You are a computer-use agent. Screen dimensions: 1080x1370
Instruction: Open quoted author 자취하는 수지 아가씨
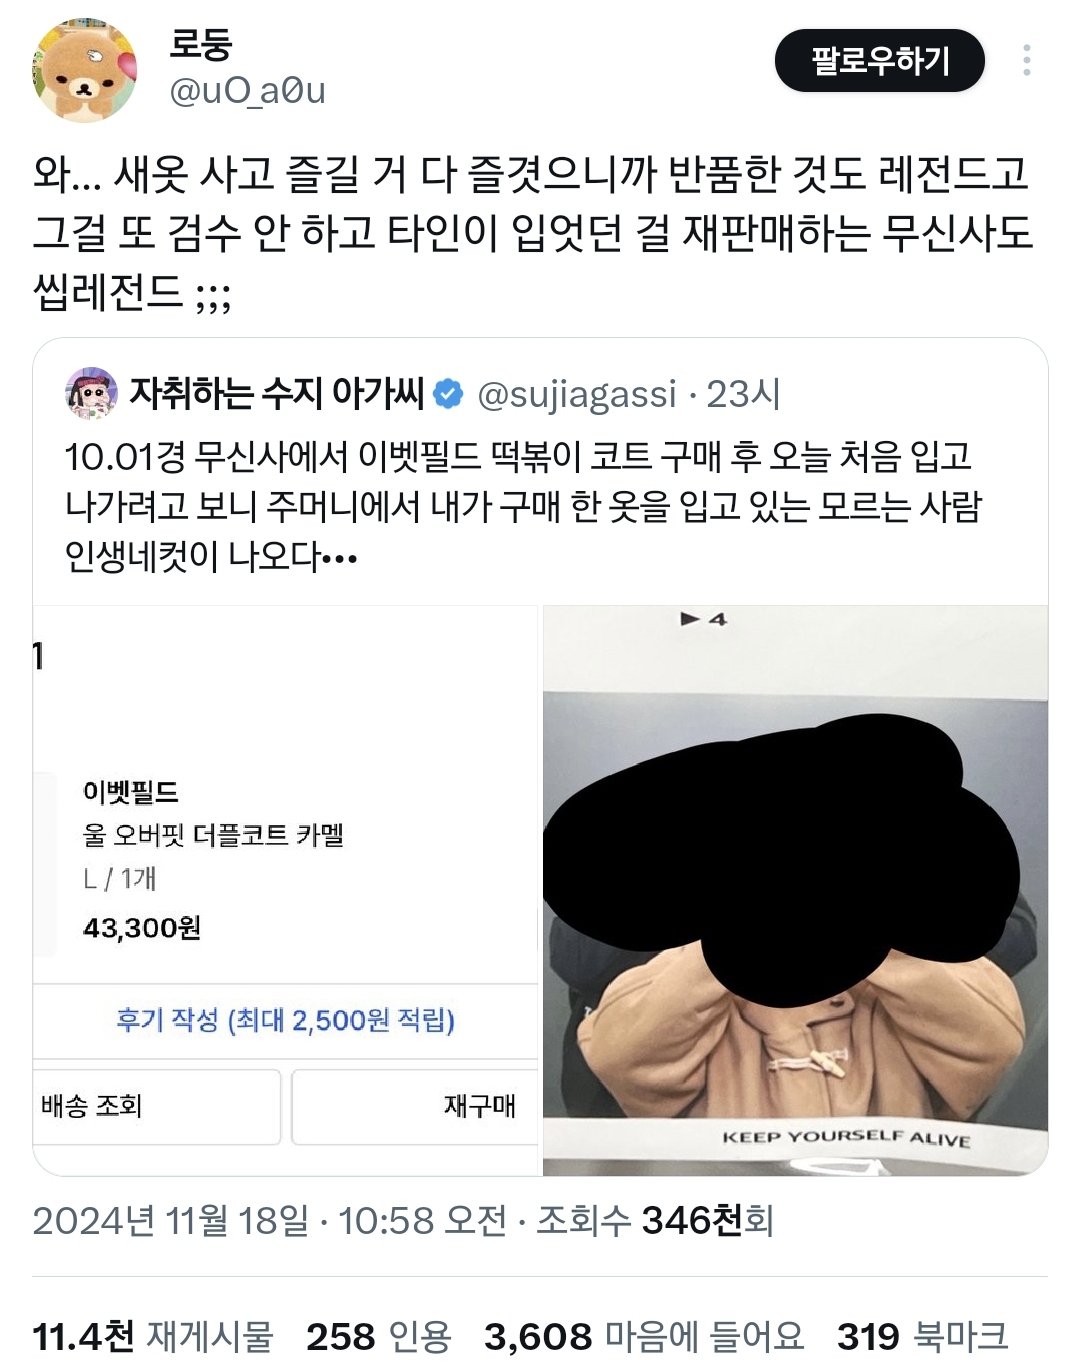click(x=277, y=394)
